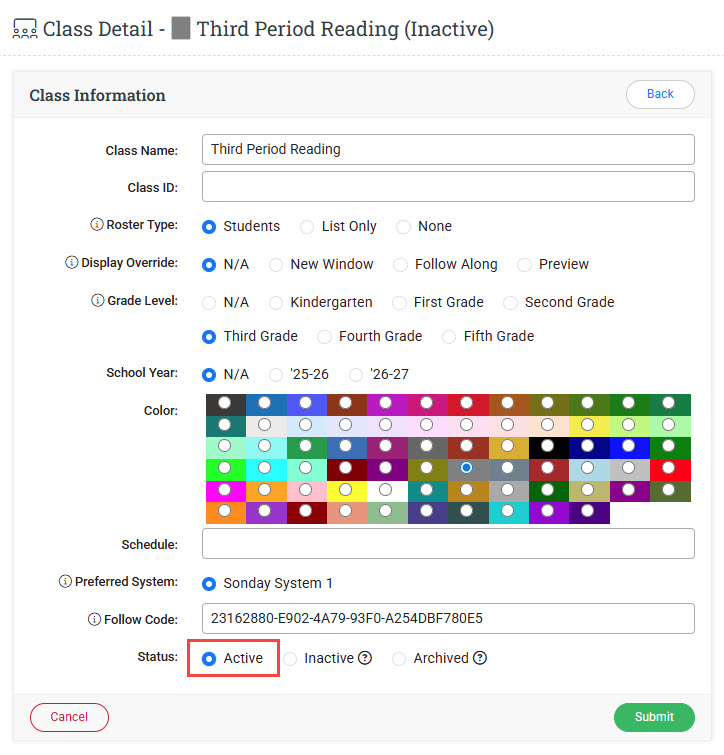Click the info icon beside Display Override

tap(71, 263)
